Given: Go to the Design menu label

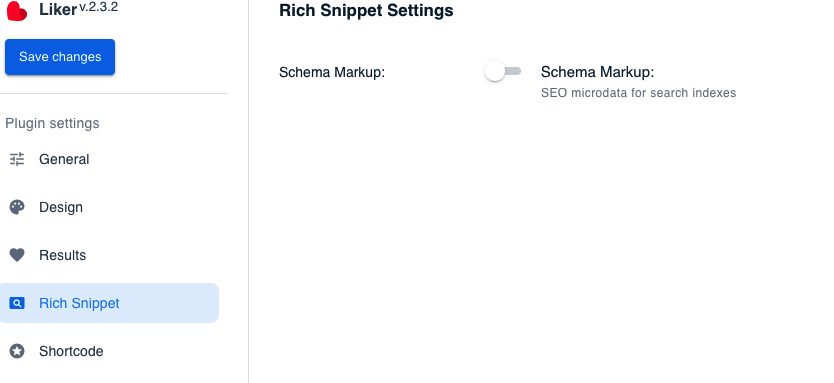Looking at the screenshot, I should (61, 207).
